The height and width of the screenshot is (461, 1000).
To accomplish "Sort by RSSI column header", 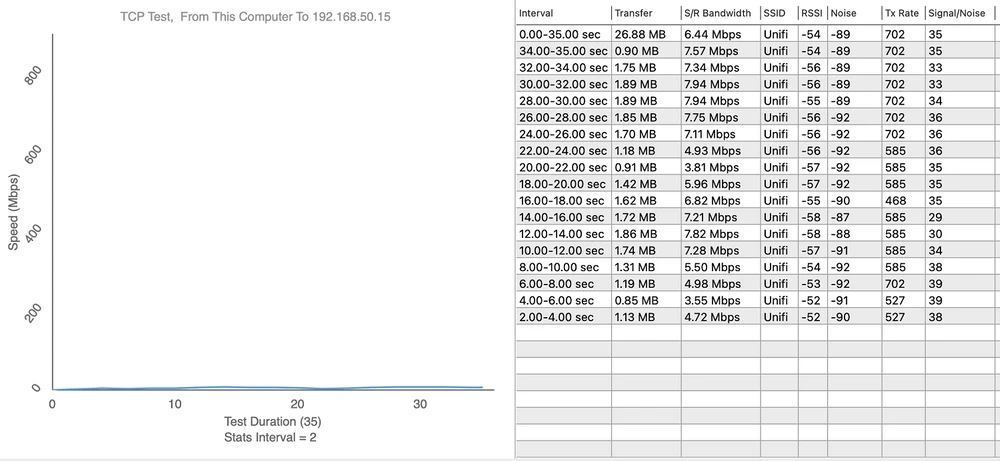I will [811, 13].
